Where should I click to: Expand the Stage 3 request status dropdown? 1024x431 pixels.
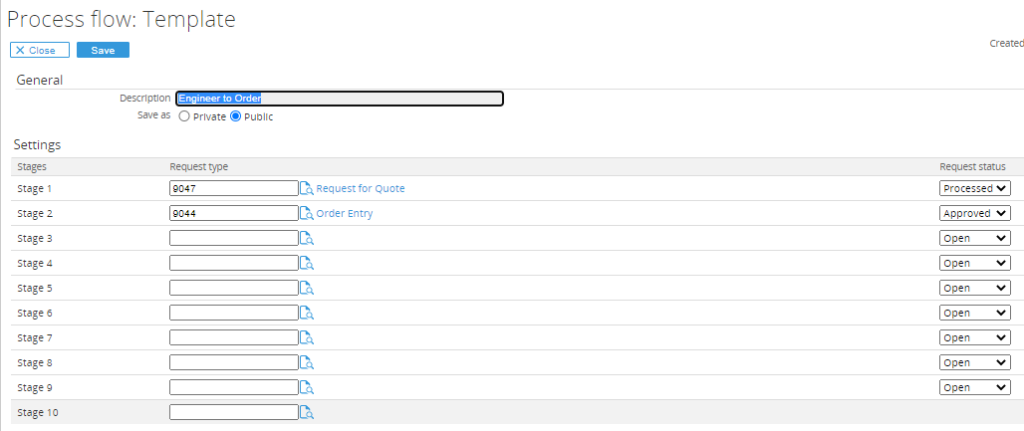(x=975, y=238)
